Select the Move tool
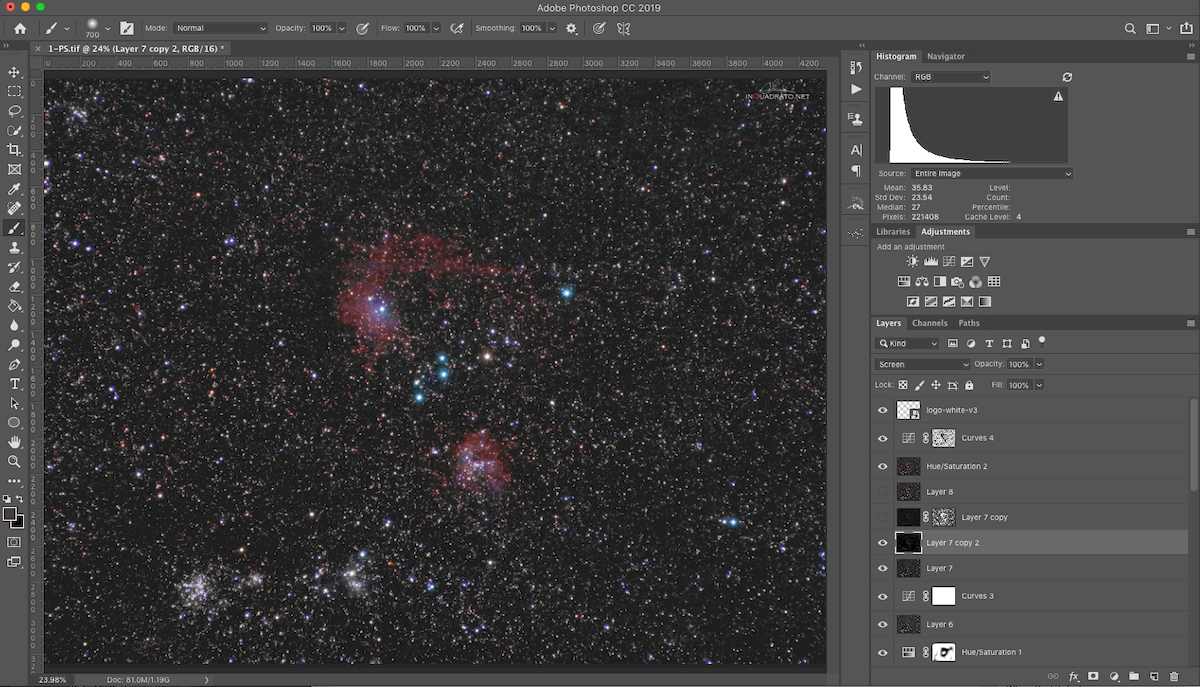The image size is (1200, 687). pyautogui.click(x=14, y=73)
